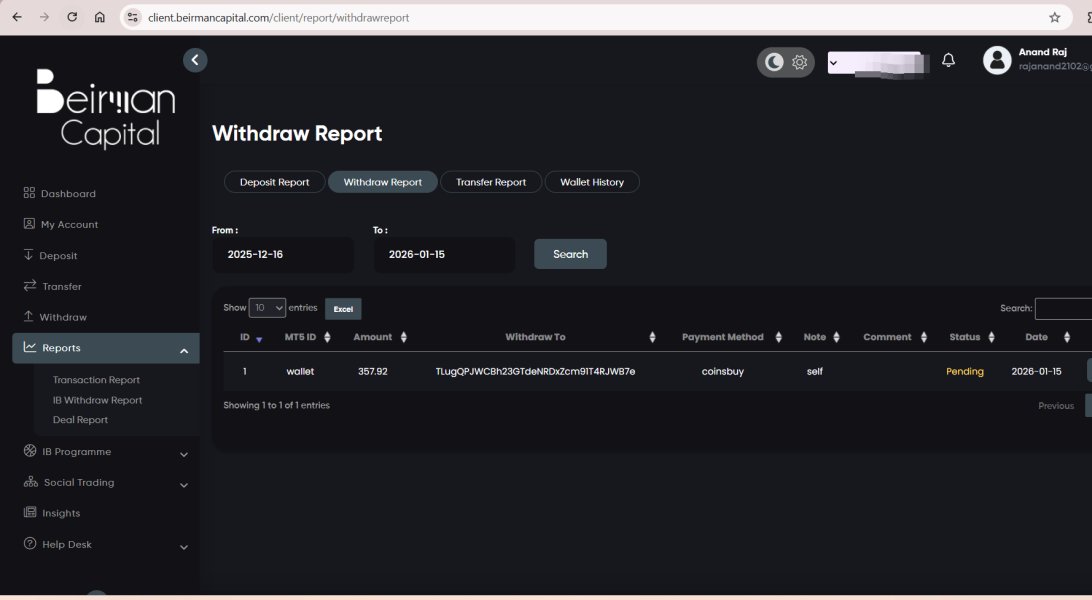Click the From date input field
The height and width of the screenshot is (600, 1092).
[282, 255]
